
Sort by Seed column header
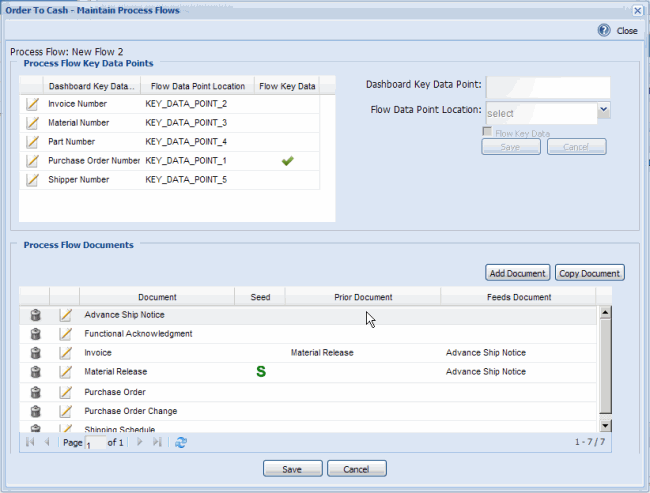[x=260, y=297]
